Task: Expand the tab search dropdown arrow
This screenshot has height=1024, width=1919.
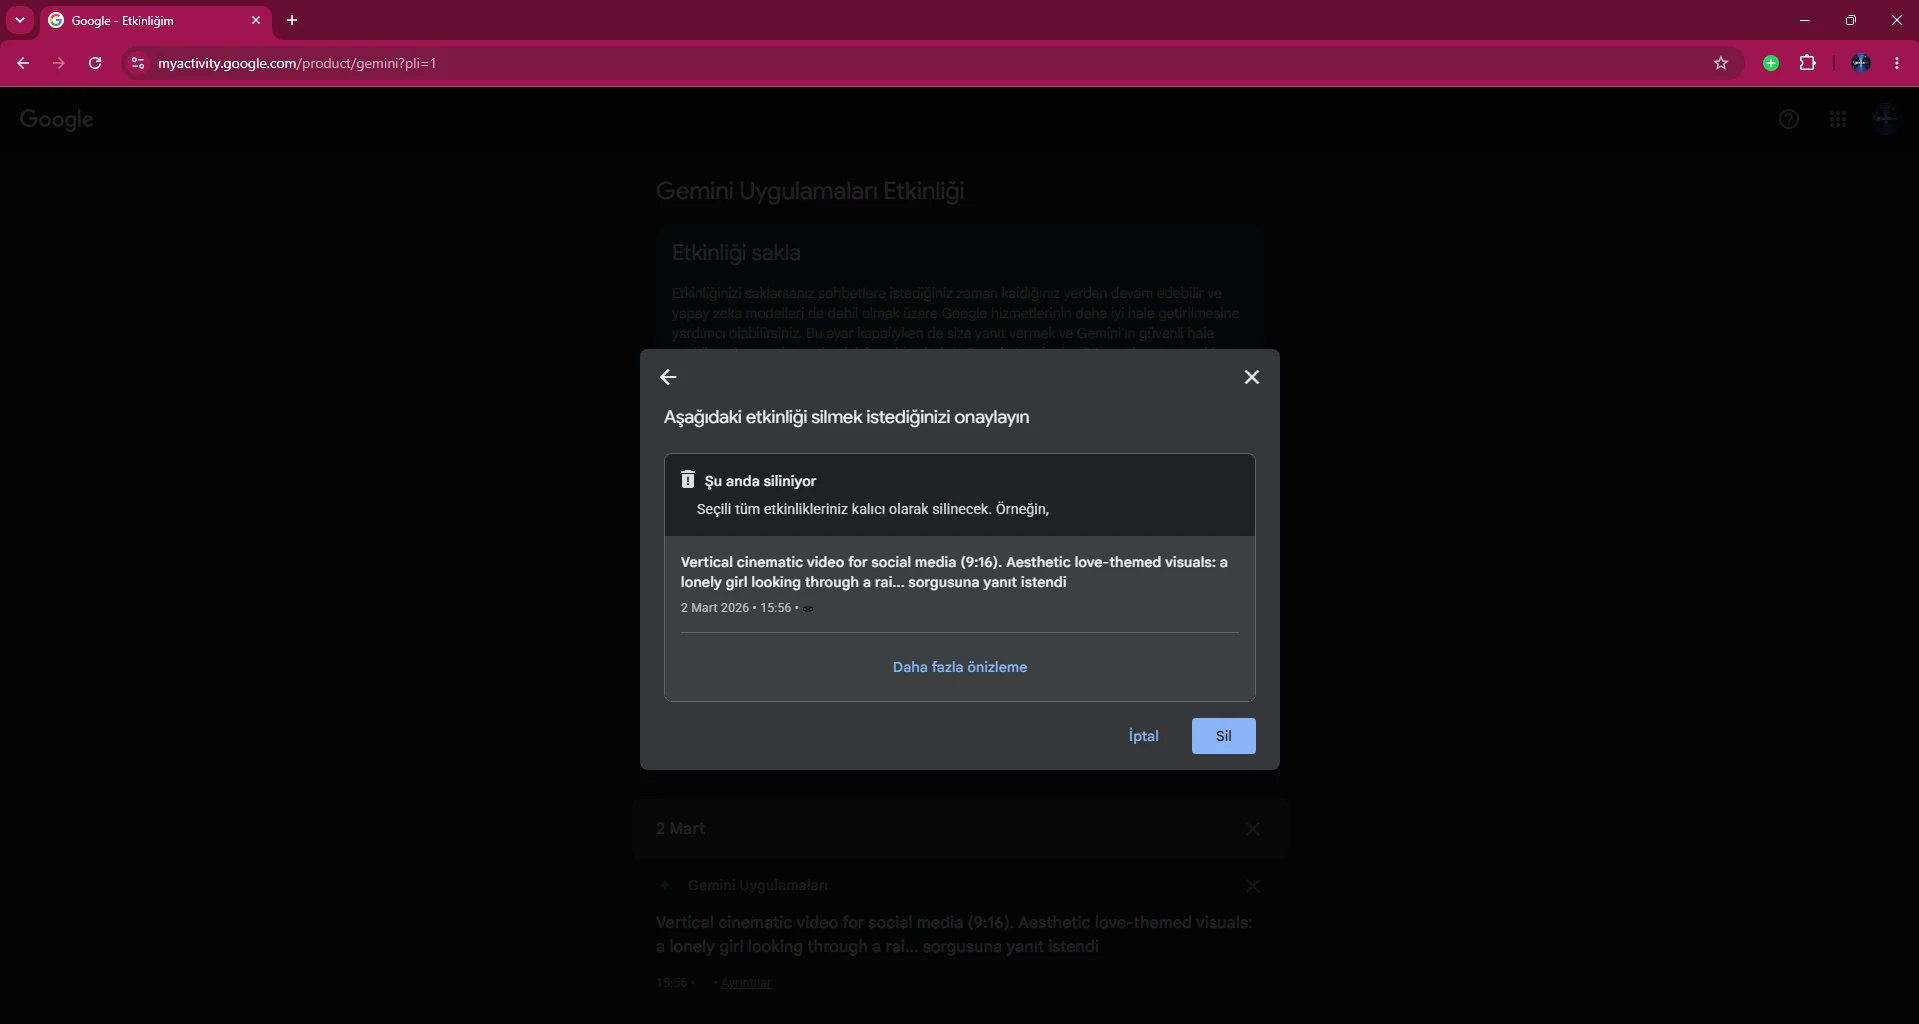Action: click(20, 20)
